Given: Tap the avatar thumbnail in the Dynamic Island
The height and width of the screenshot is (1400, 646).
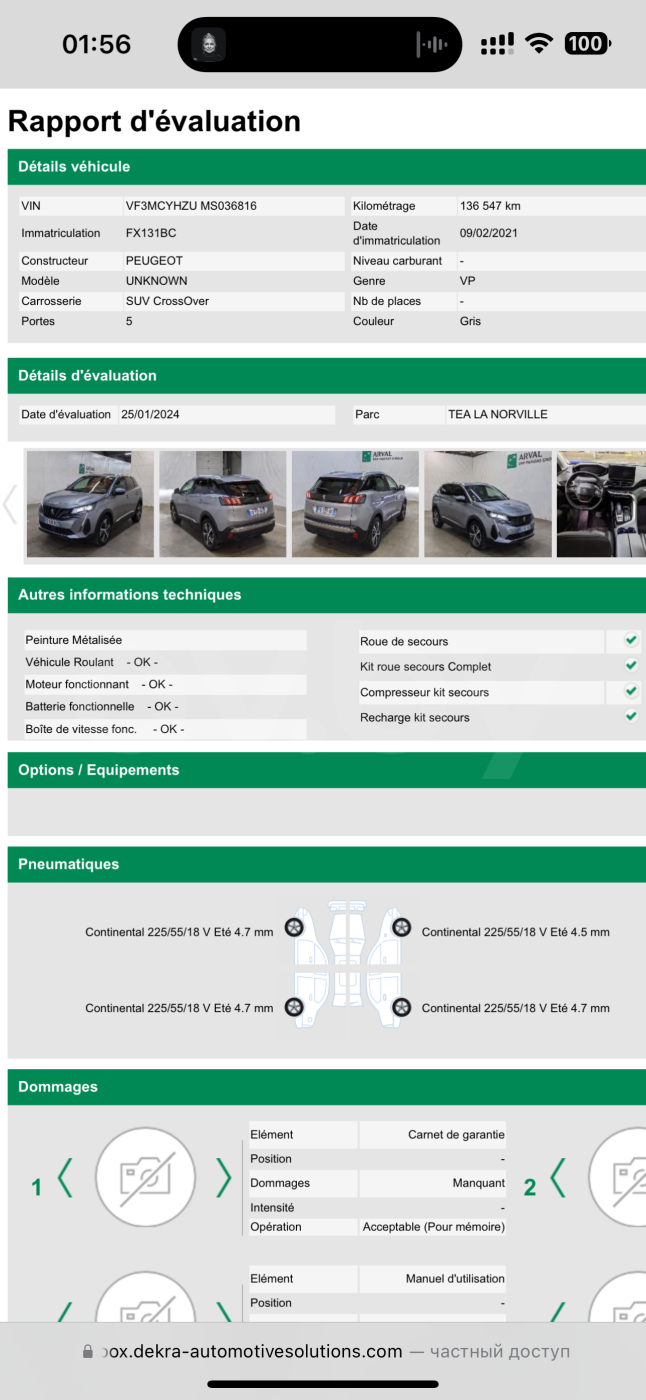Looking at the screenshot, I should 208,44.
